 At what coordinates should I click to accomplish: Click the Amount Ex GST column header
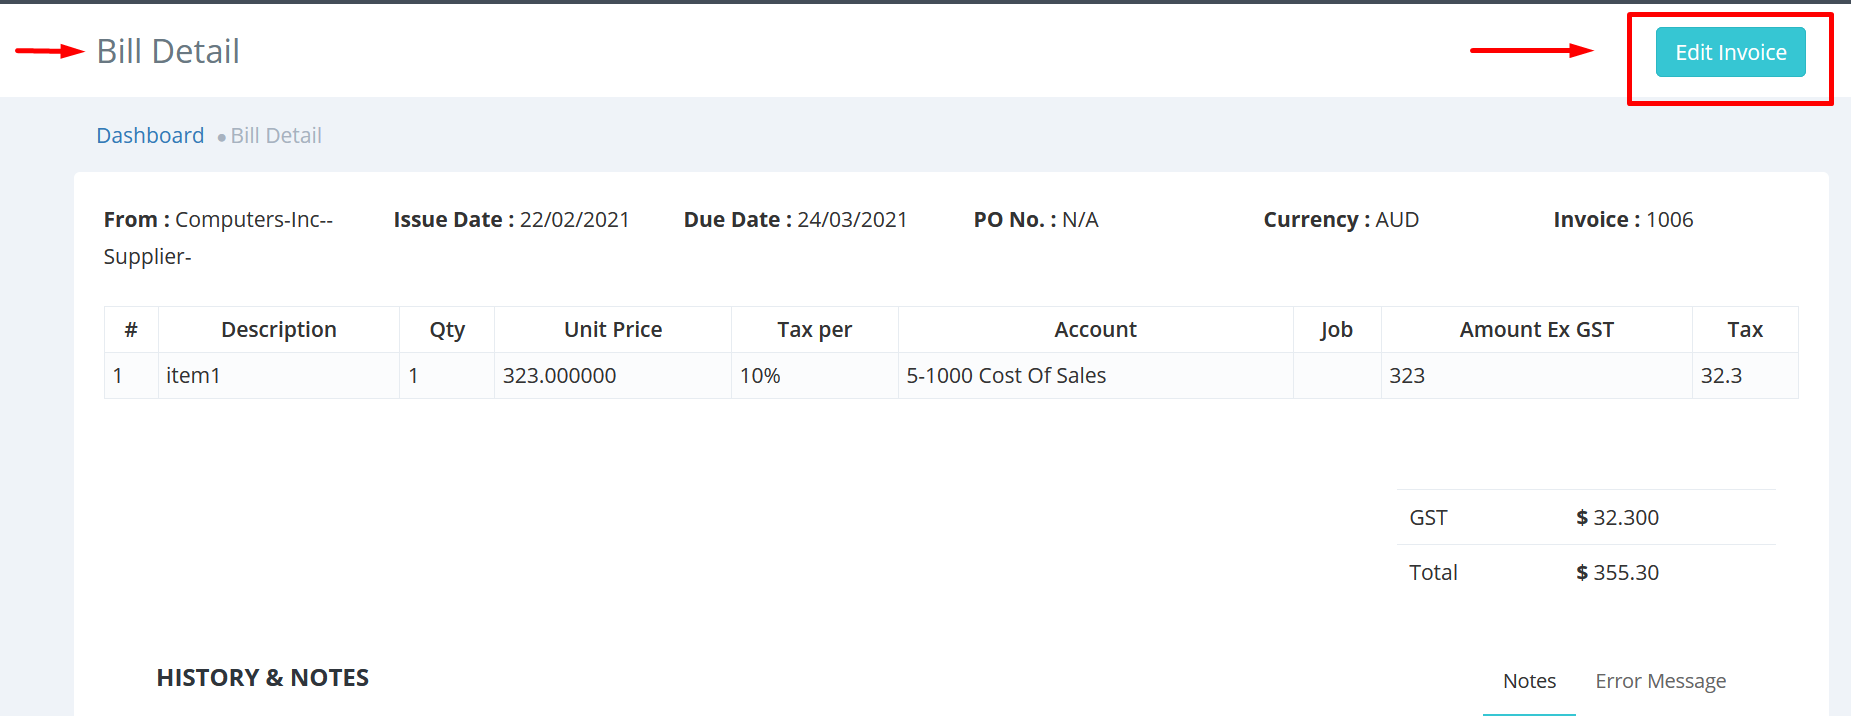[1537, 330]
